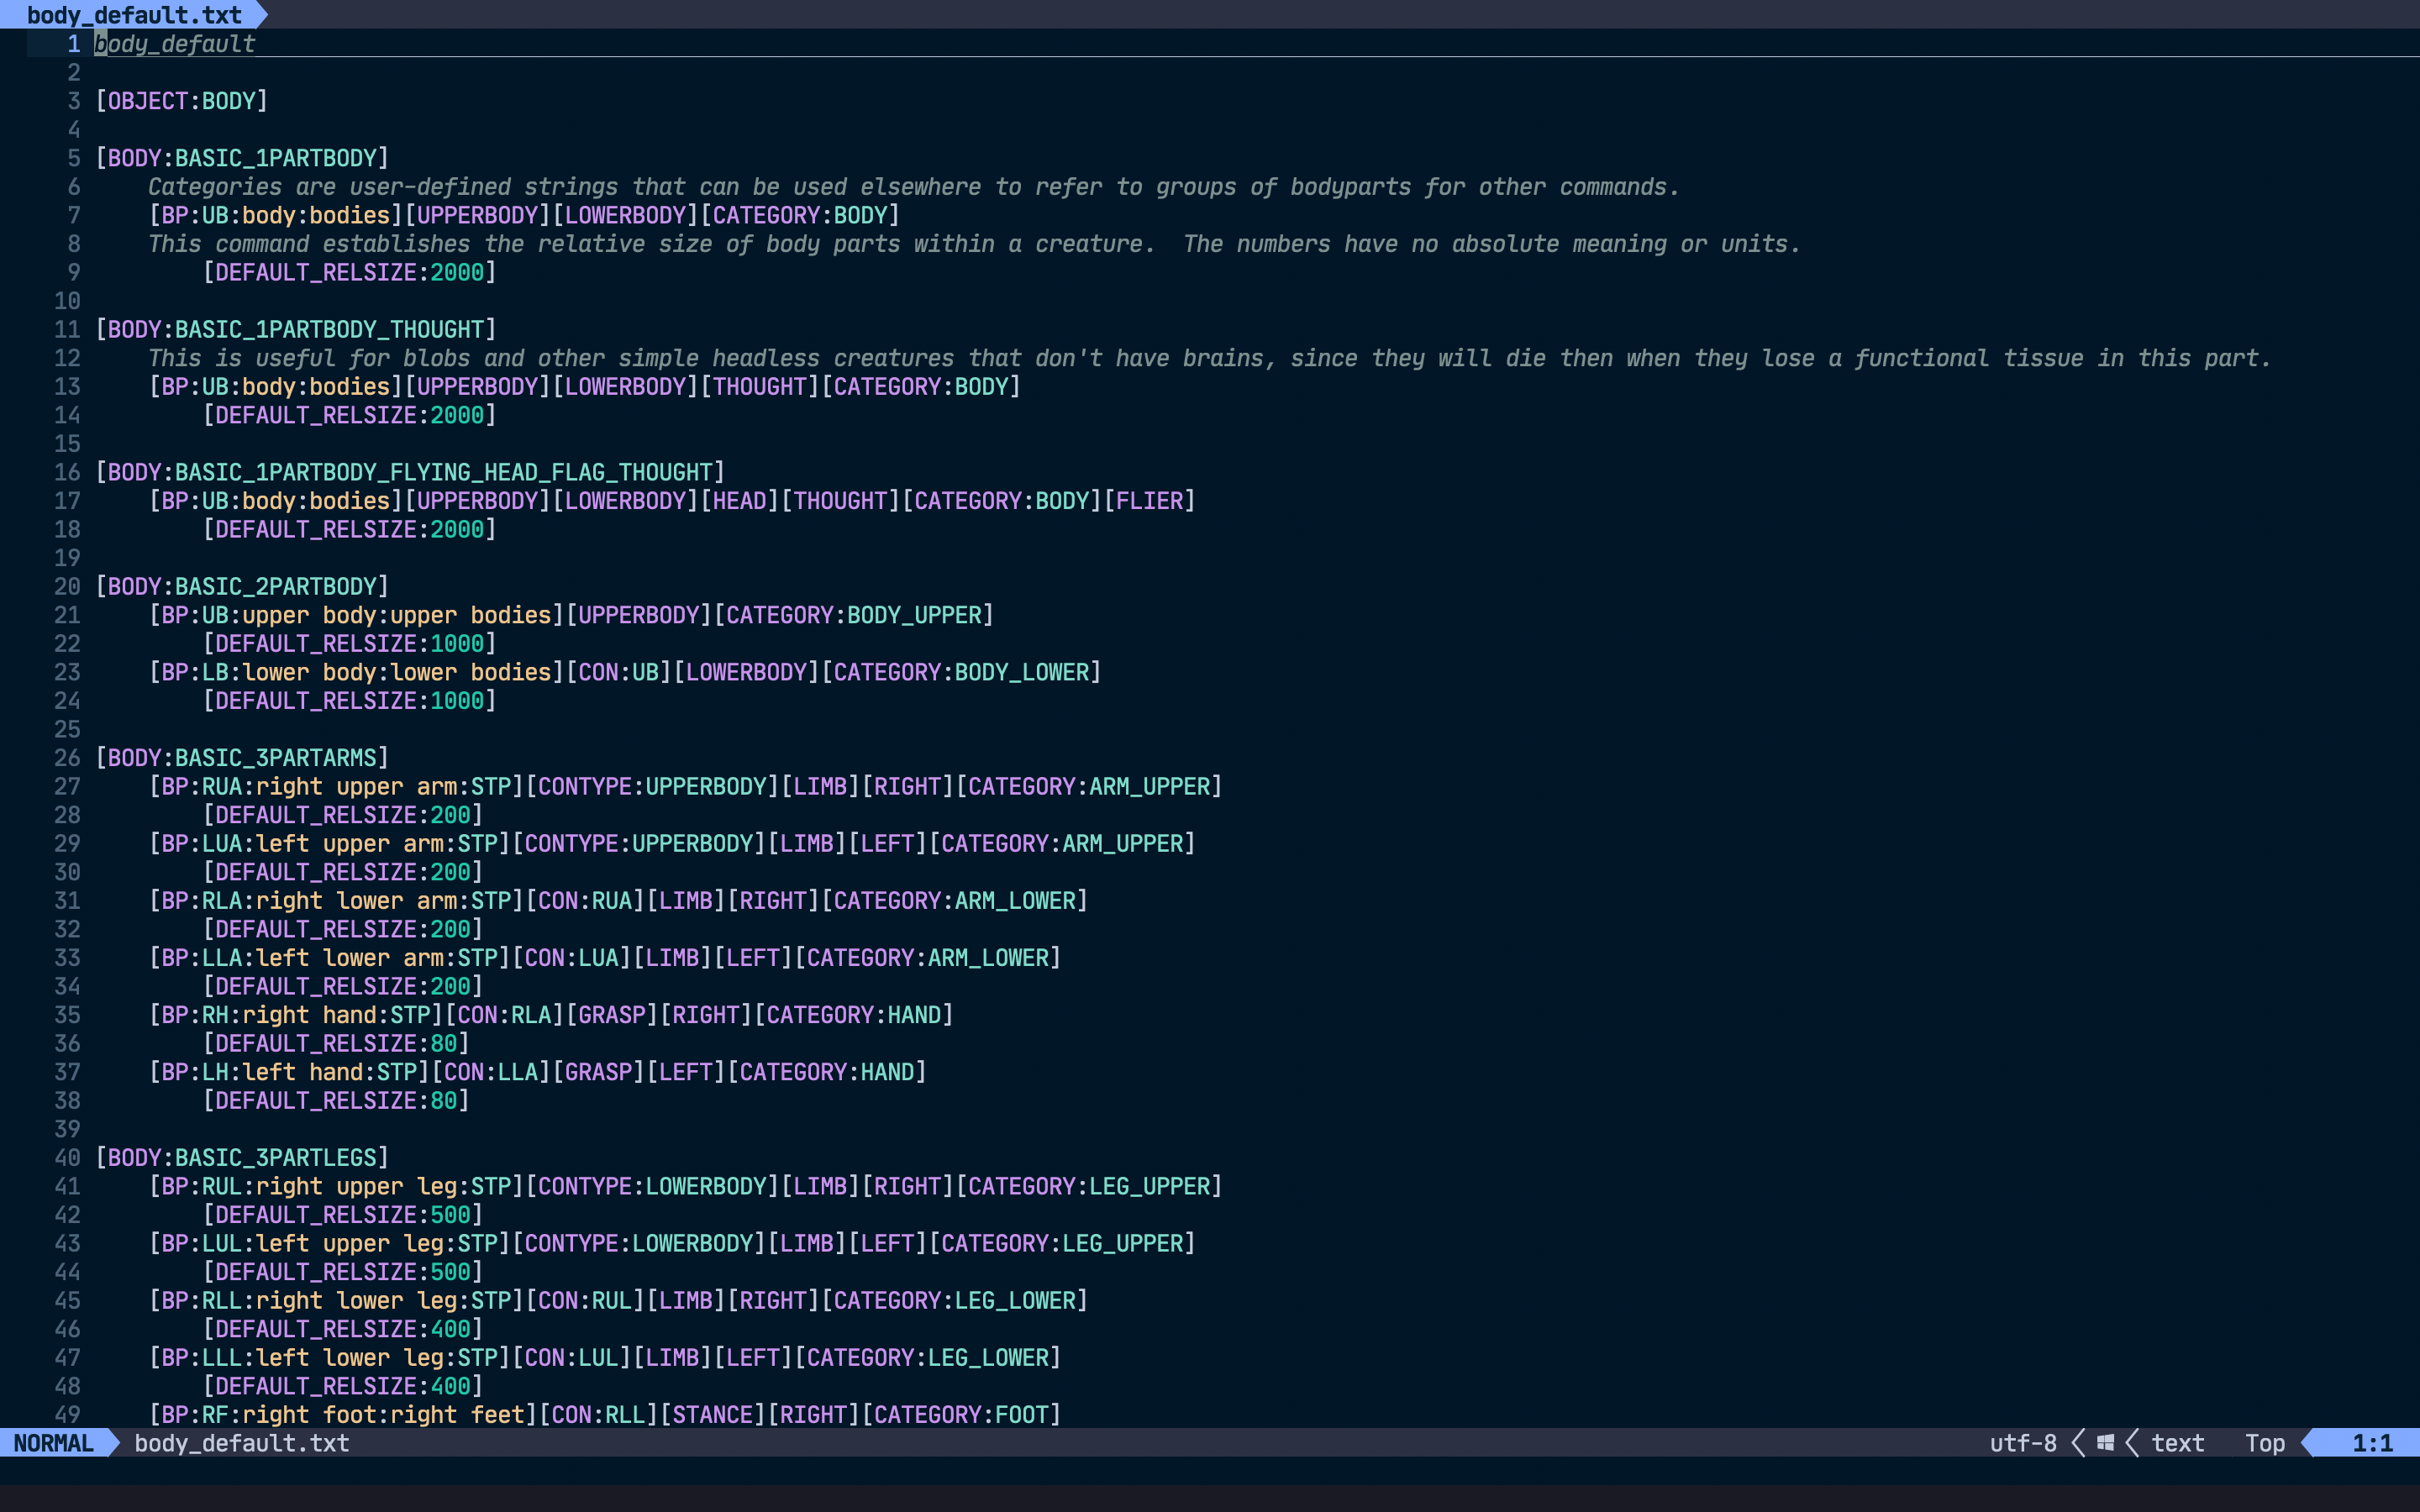This screenshot has height=1512, width=2420.
Task: Click [BODY:BASIC_3PARTARMS] on line 26
Action: point(242,758)
